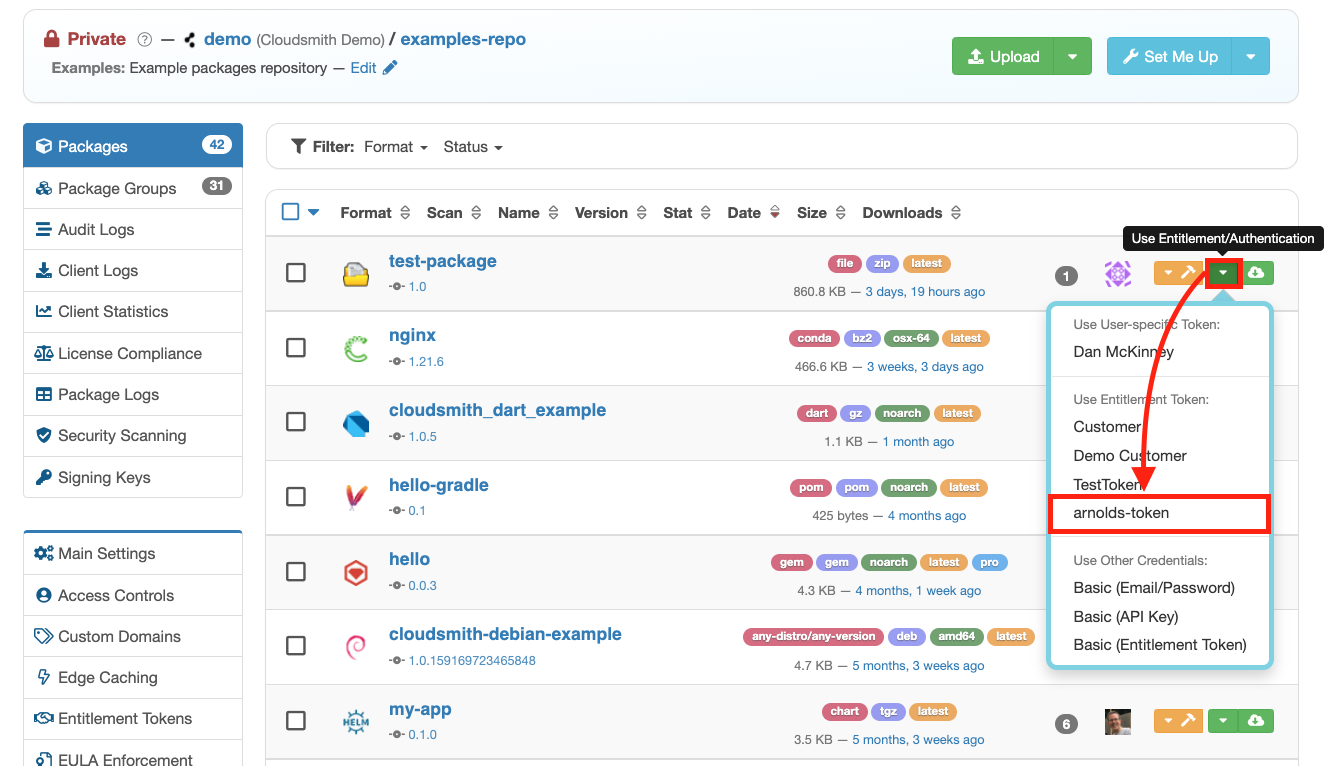The image size is (1344, 766).
Task: Open the cloudsmith_dart_example package link
Action: coord(497,410)
